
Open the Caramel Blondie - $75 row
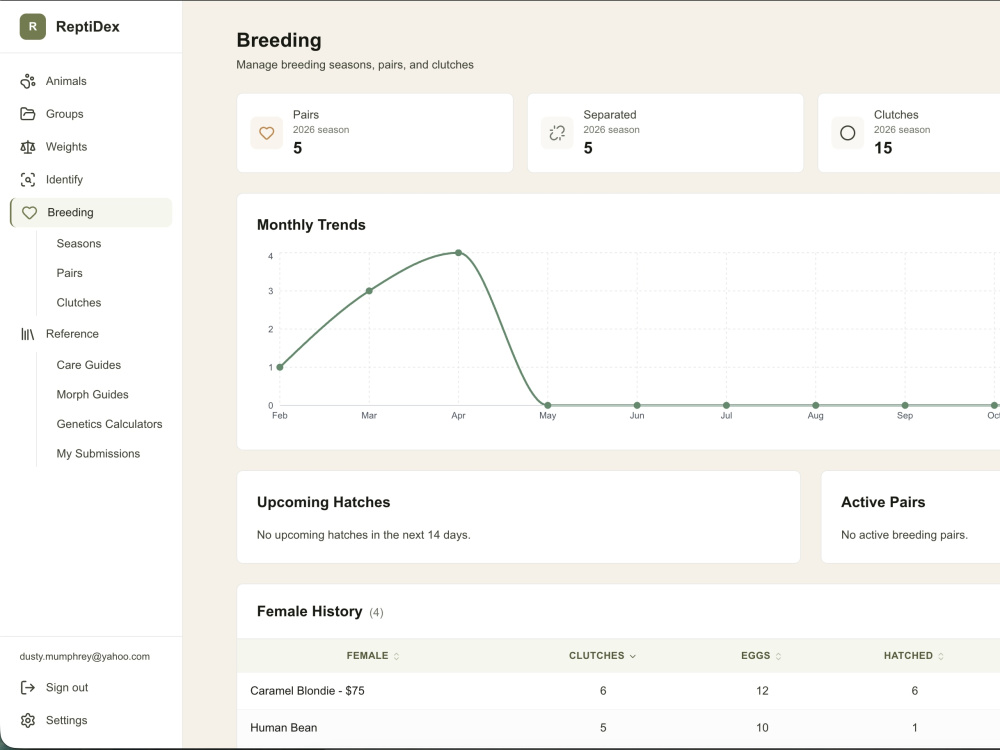618,691
